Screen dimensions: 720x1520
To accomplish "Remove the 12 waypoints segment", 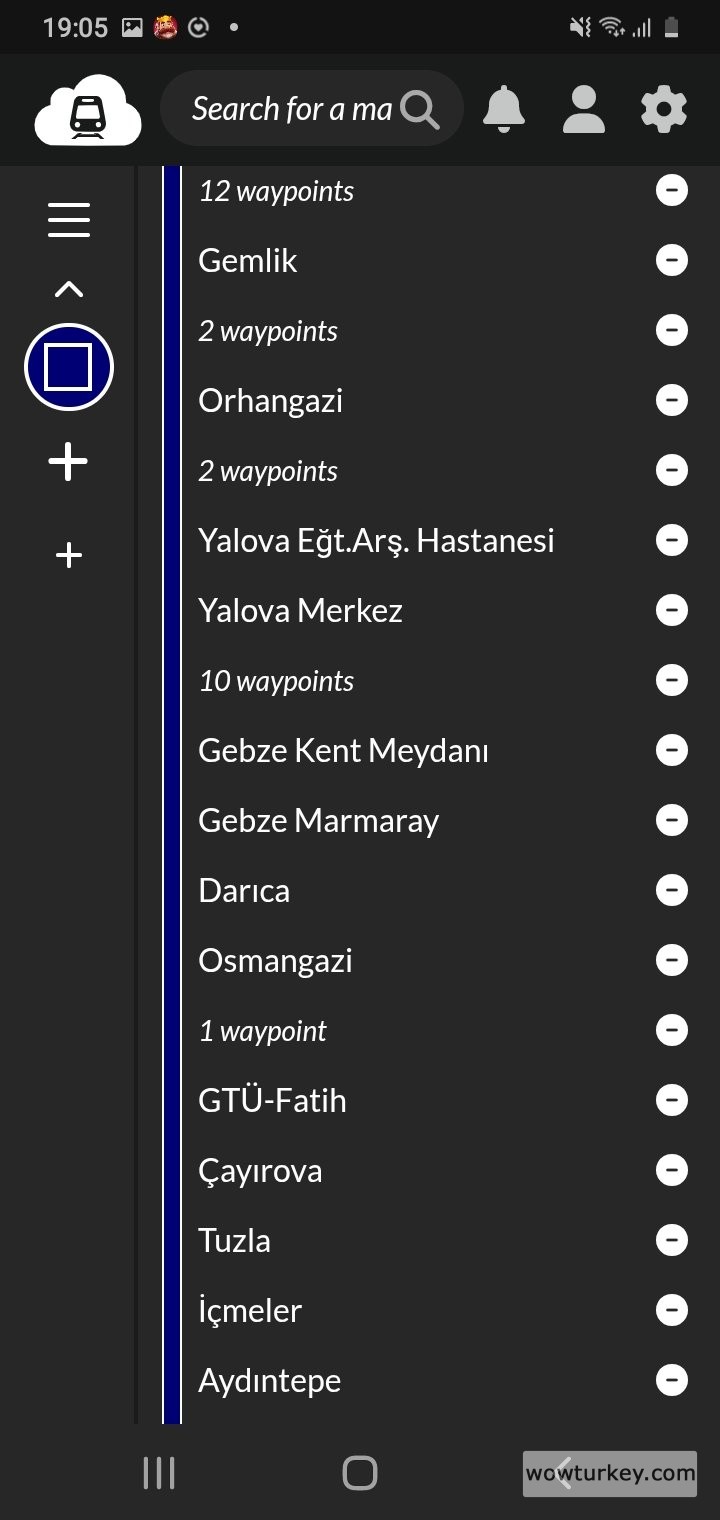I will point(671,190).
